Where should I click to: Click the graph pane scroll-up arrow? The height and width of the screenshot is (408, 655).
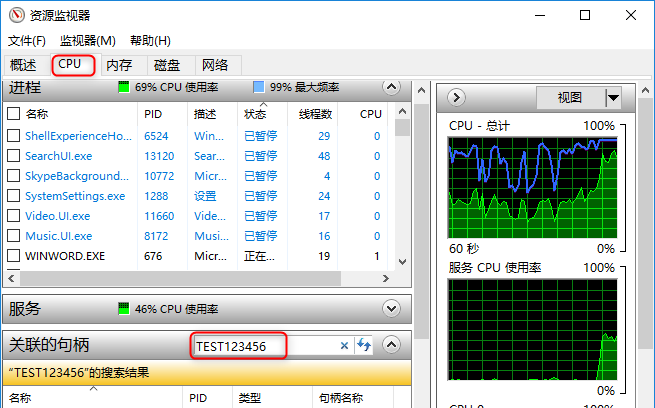click(x=645, y=90)
